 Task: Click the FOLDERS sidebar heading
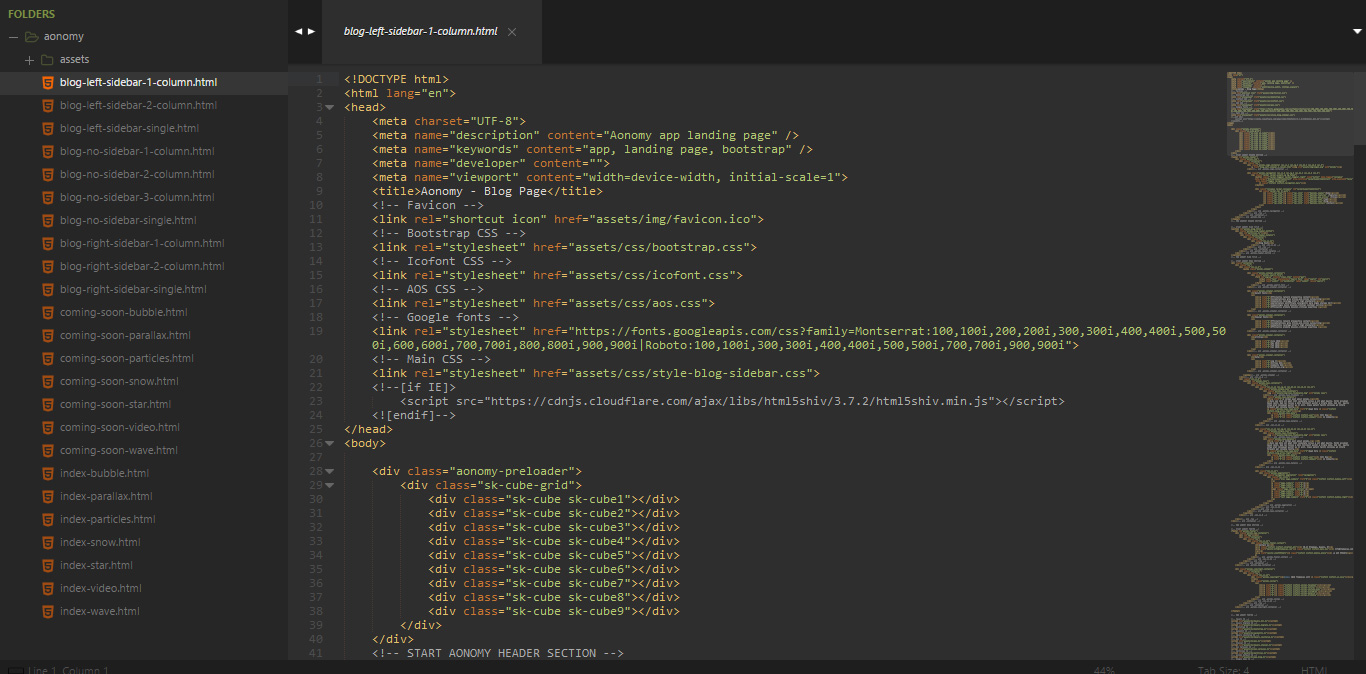click(31, 14)
